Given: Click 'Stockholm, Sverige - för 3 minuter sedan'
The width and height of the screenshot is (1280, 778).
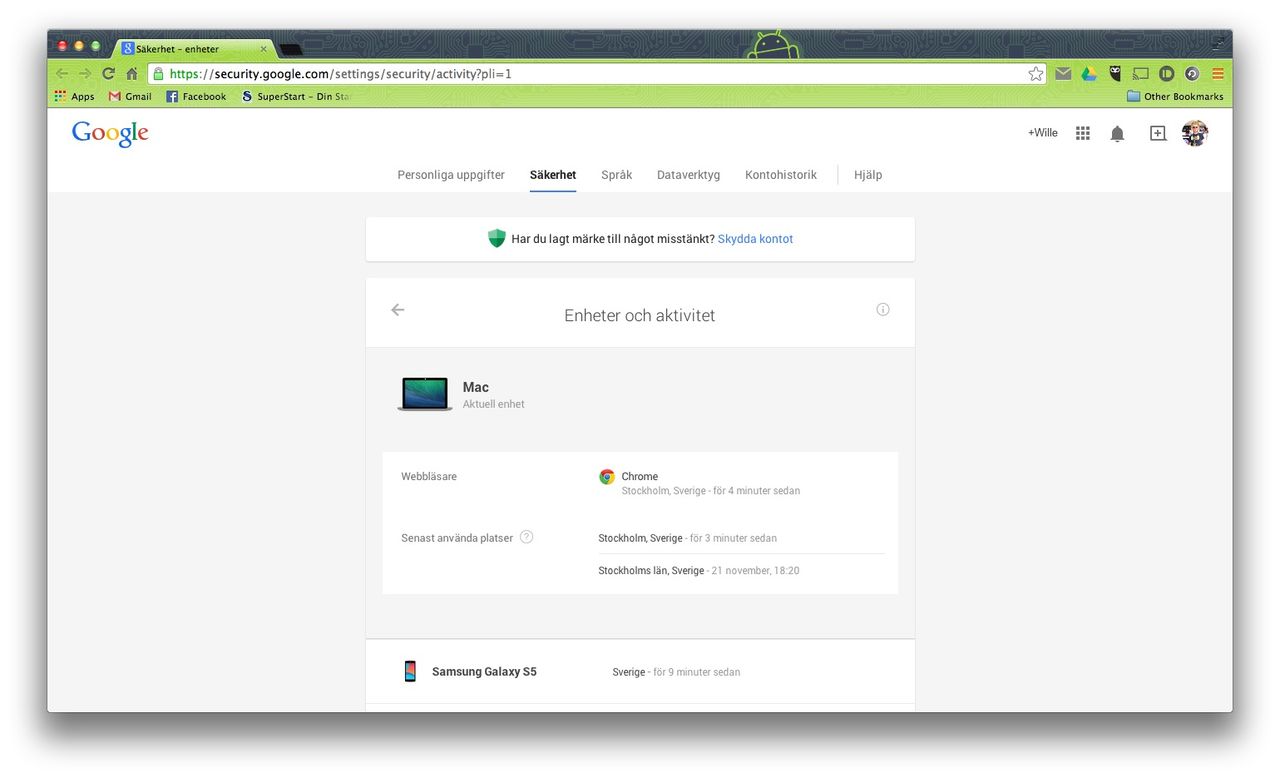Looking at the screenshot, I should (688, 538).
